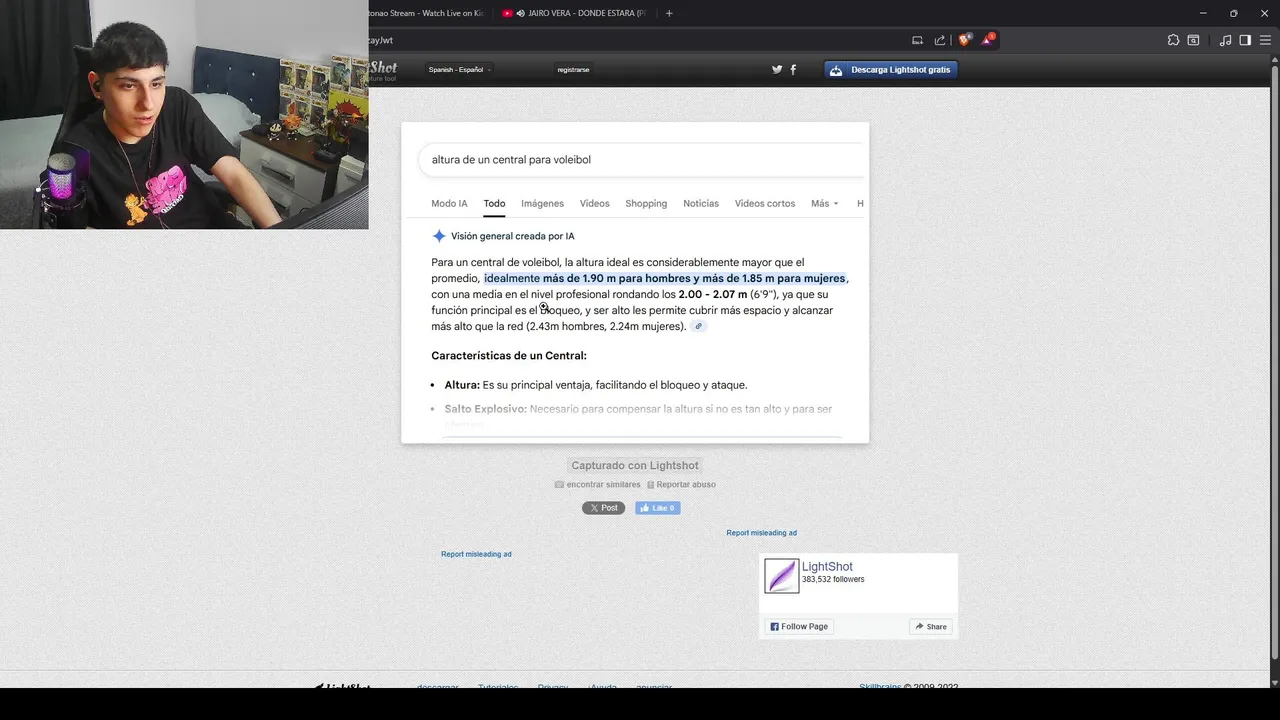Click the X 'Post' share button
Viewport: 1280px width, 720px height.
click(603, 508)
